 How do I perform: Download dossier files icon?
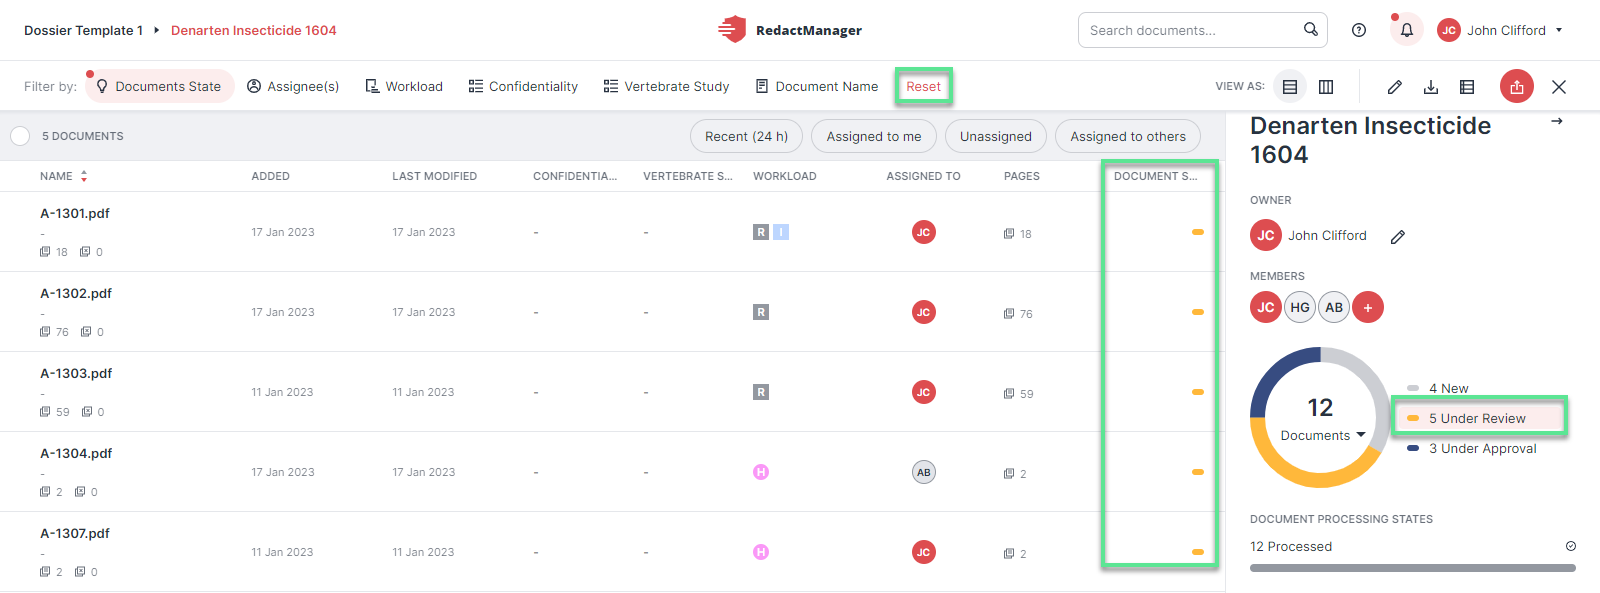pos(1431,87)
